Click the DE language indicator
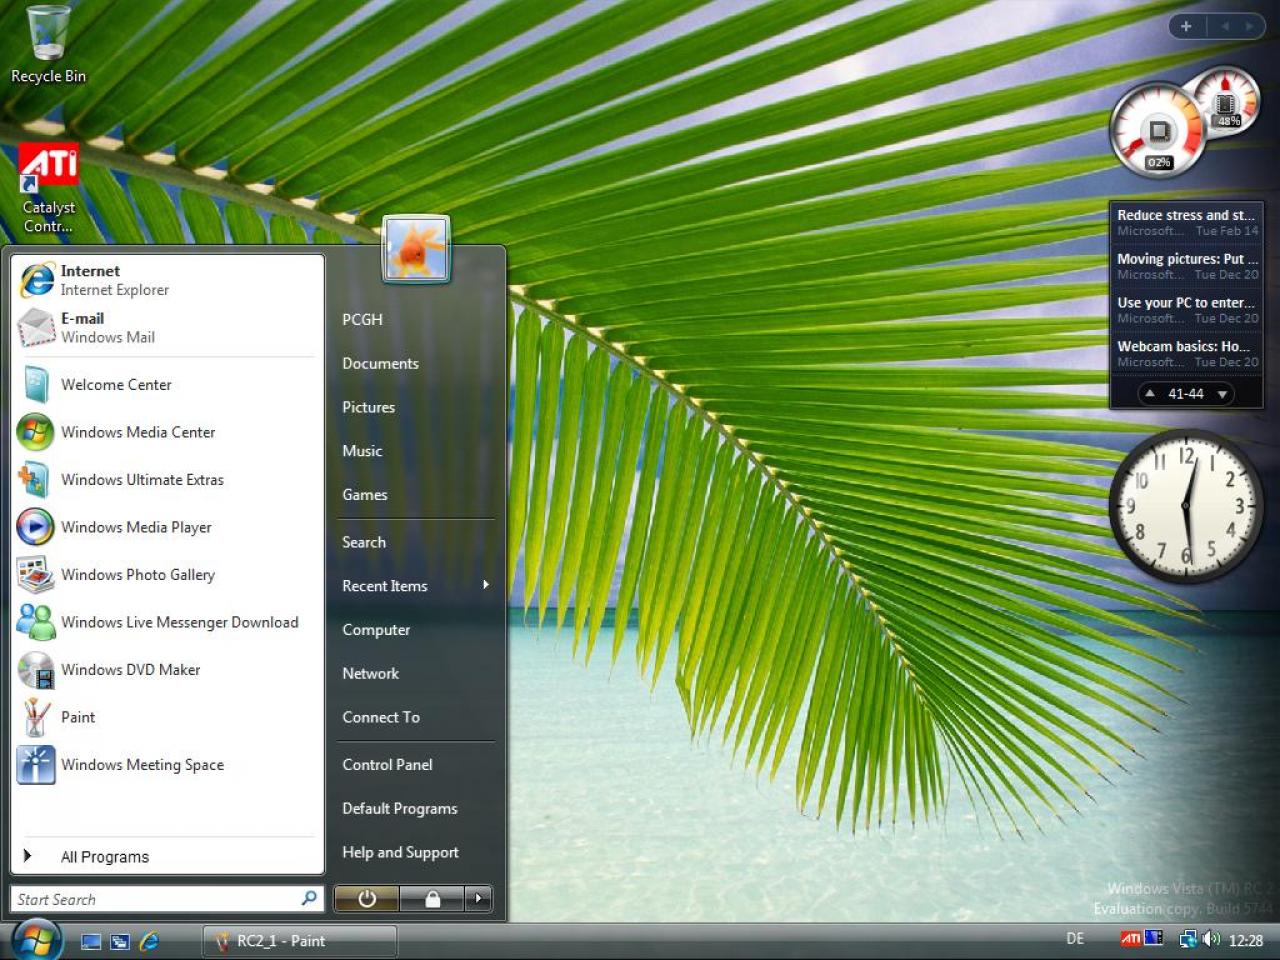This screenshot has width=1280, height=960. click(1075, 939)
